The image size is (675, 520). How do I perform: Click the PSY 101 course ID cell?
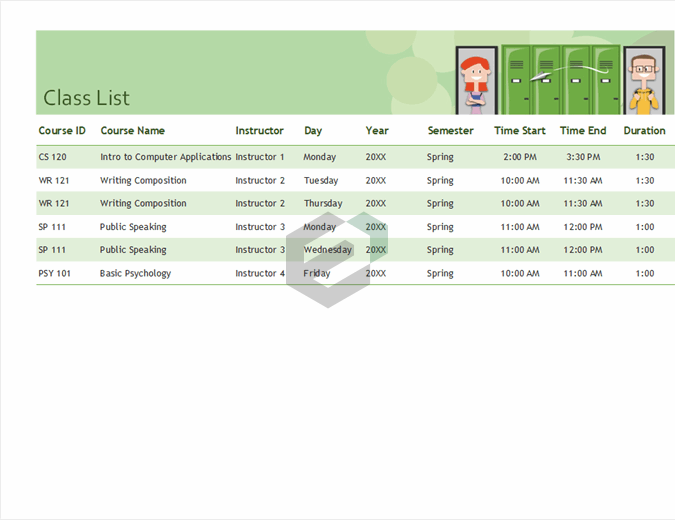point(55,274)
